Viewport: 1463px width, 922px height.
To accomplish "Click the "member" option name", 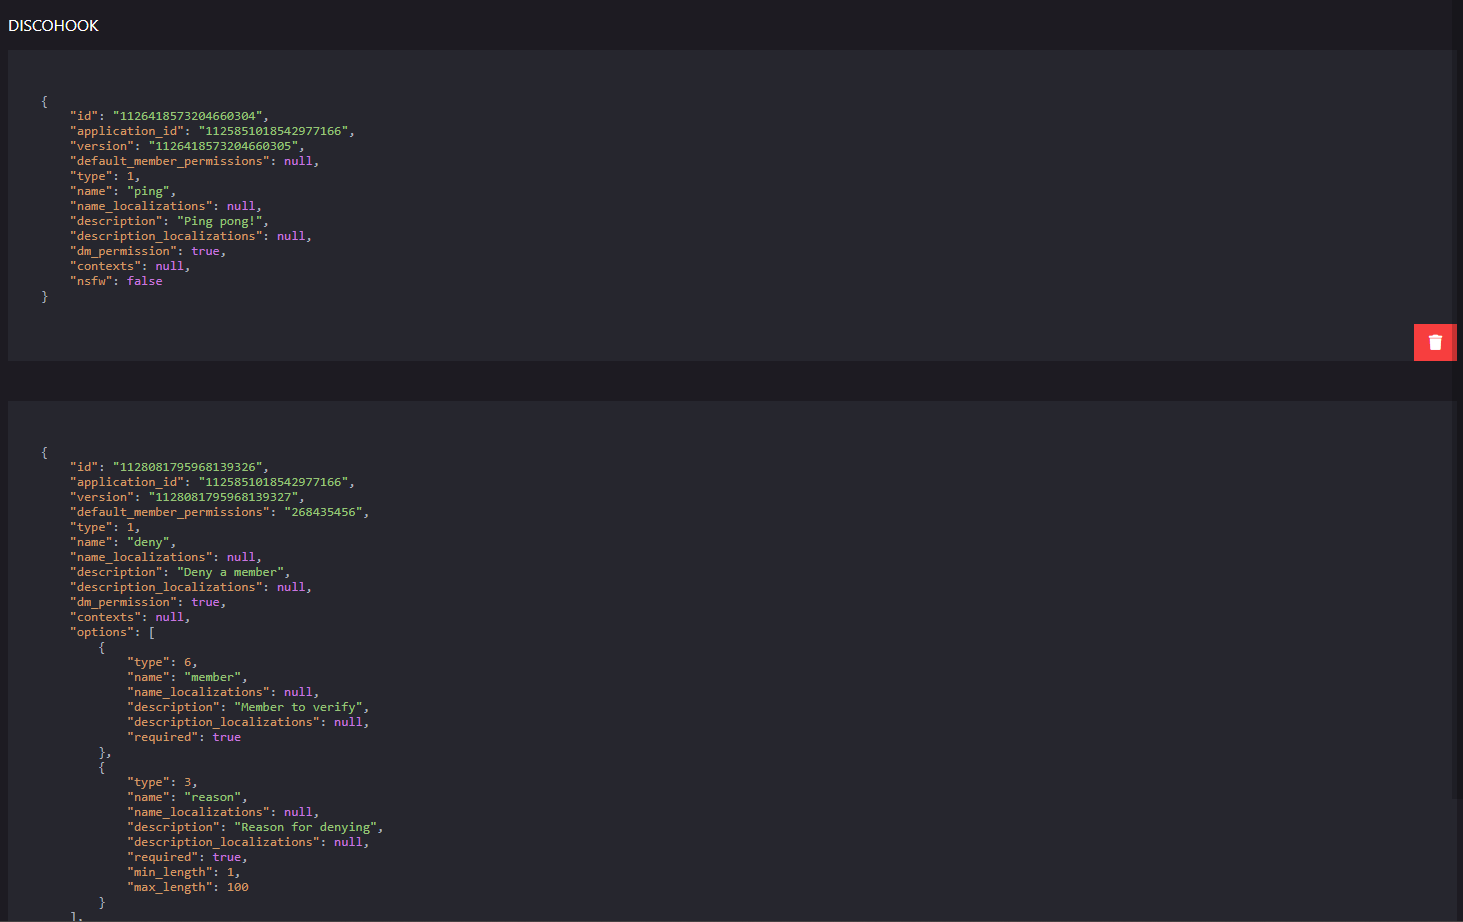I will point(211,676).
